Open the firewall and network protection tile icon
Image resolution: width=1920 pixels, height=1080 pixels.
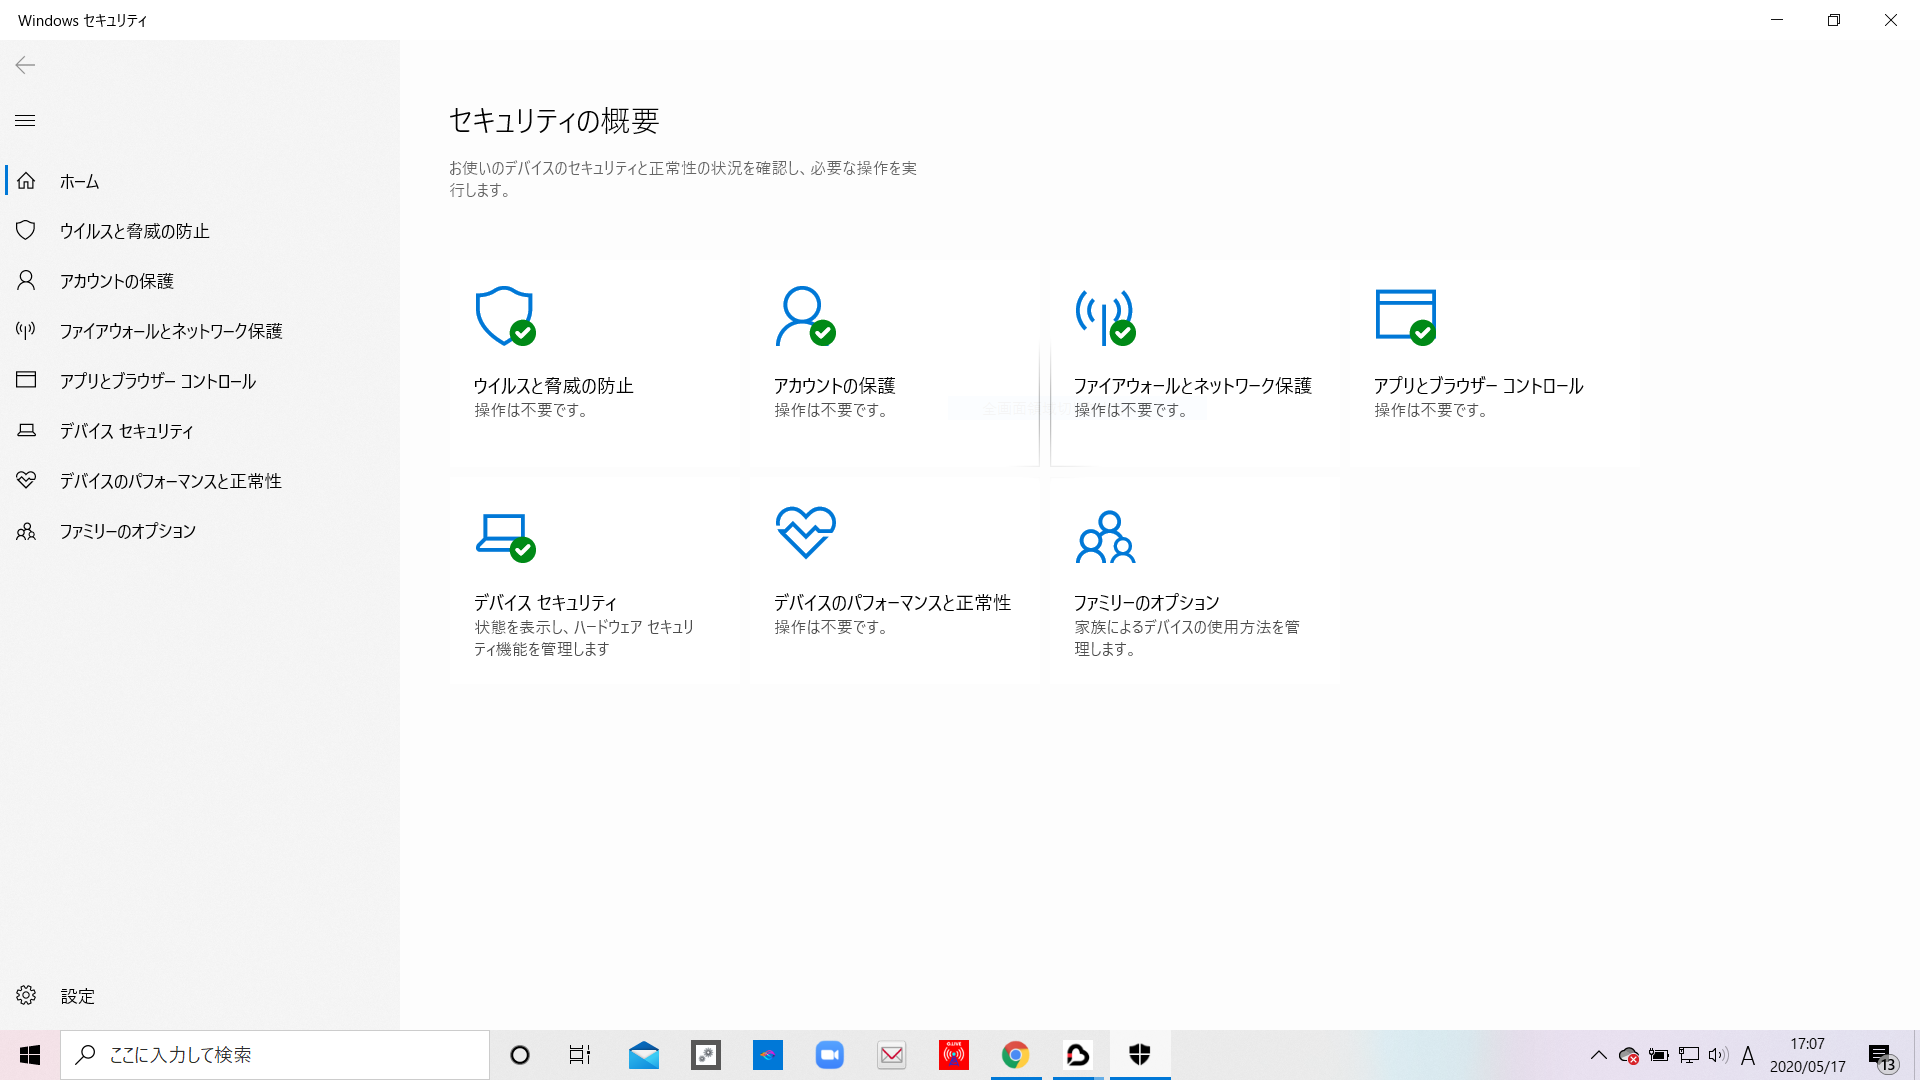(1104, 316)
